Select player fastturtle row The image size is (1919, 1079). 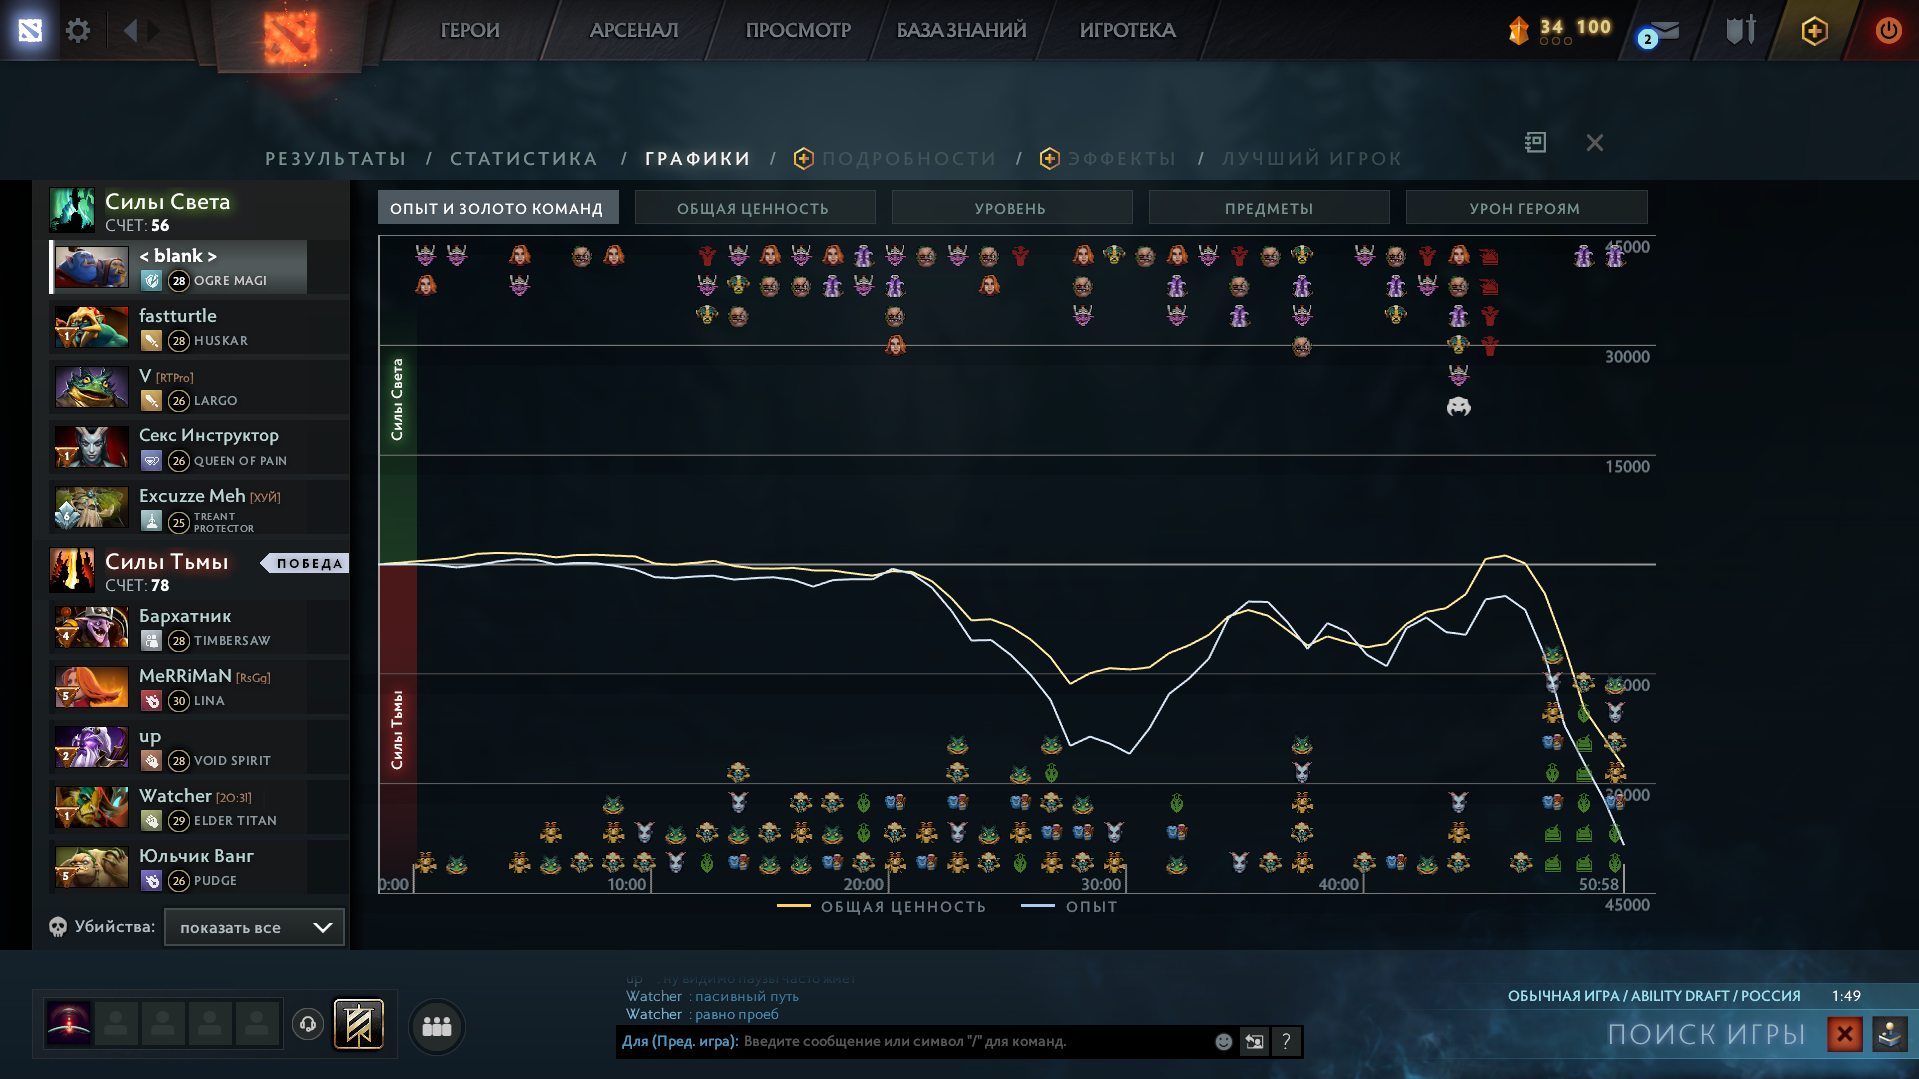199,327
